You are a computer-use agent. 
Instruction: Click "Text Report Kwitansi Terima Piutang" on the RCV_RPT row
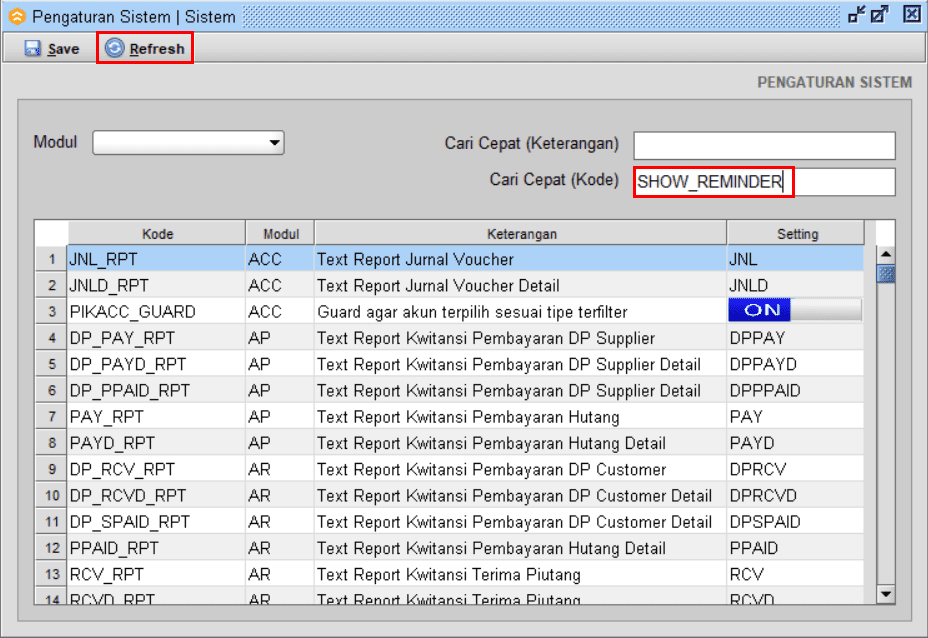449,574
